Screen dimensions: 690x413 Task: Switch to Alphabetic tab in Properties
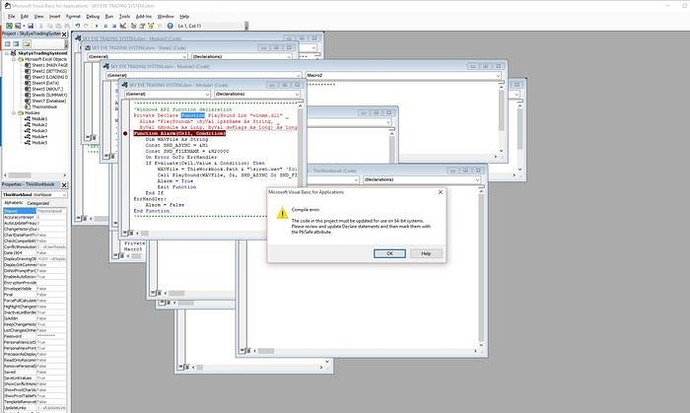[x=14, y=203]
